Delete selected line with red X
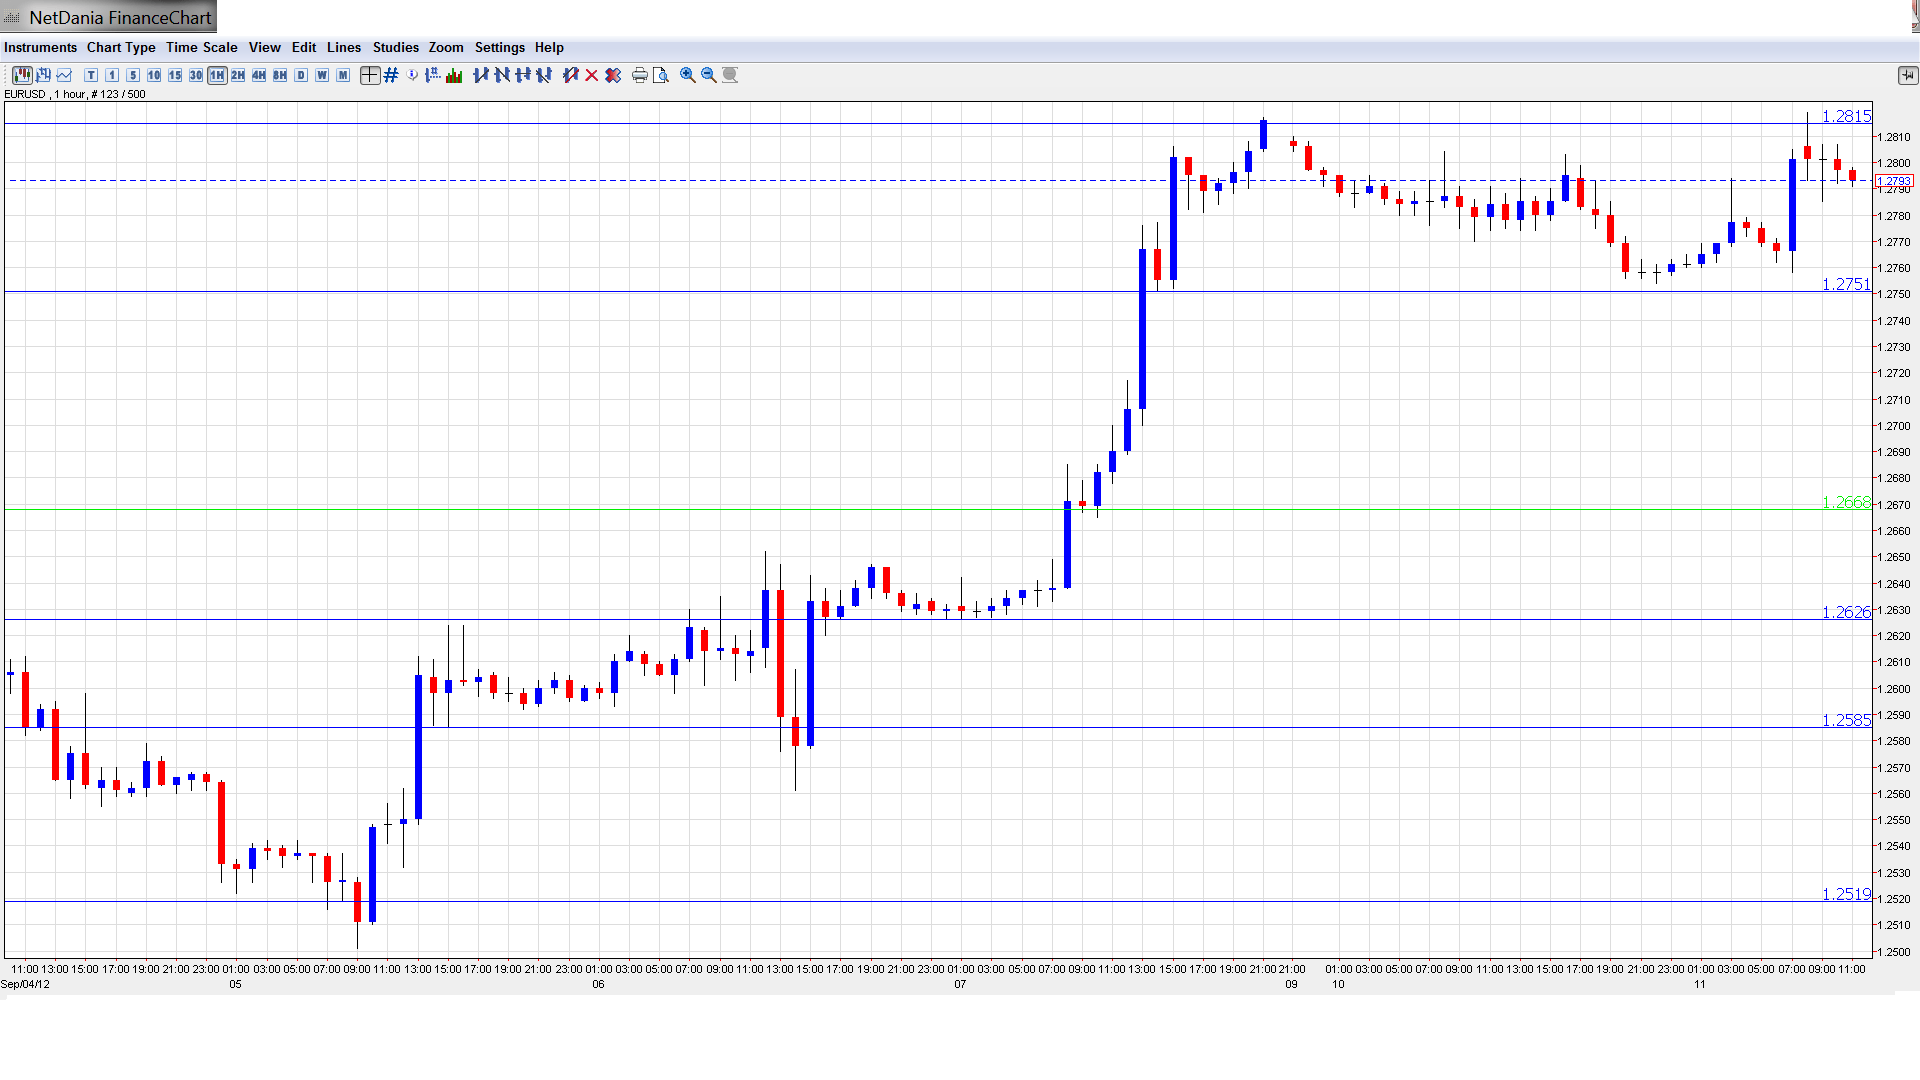This screenshot has width=1920, height=1080. pos(592,75)
